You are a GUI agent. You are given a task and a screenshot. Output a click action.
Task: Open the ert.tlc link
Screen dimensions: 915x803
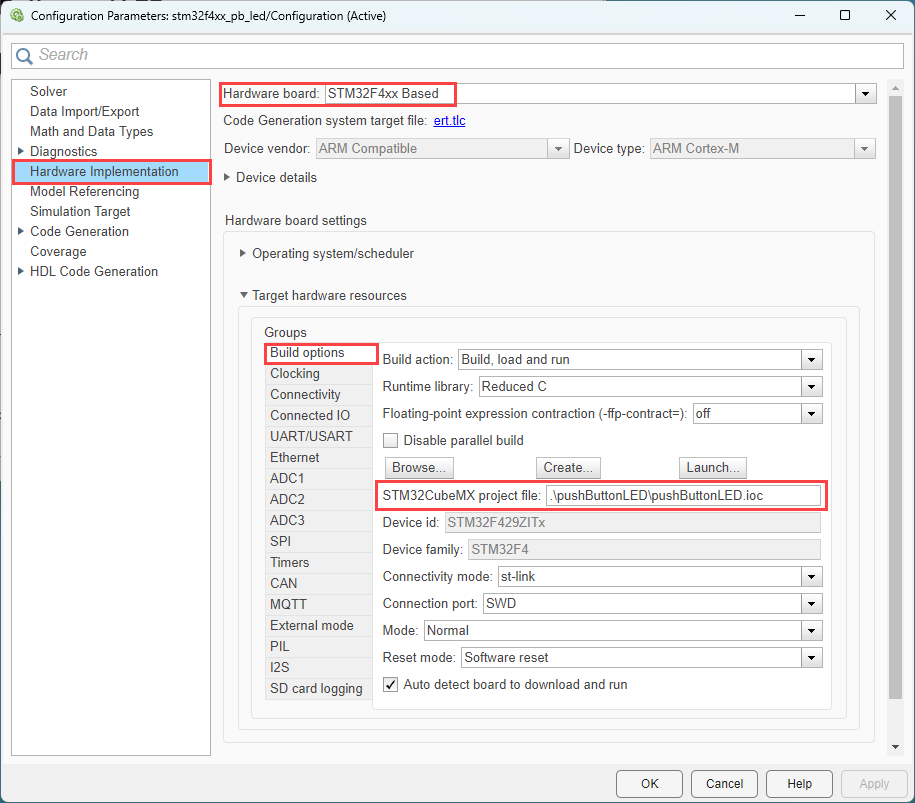pyautogui.click(x=449, y=121)
